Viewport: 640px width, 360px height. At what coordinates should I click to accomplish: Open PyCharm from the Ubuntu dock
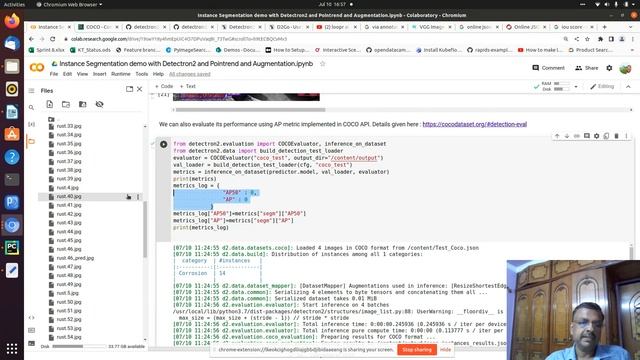(12, 247)
